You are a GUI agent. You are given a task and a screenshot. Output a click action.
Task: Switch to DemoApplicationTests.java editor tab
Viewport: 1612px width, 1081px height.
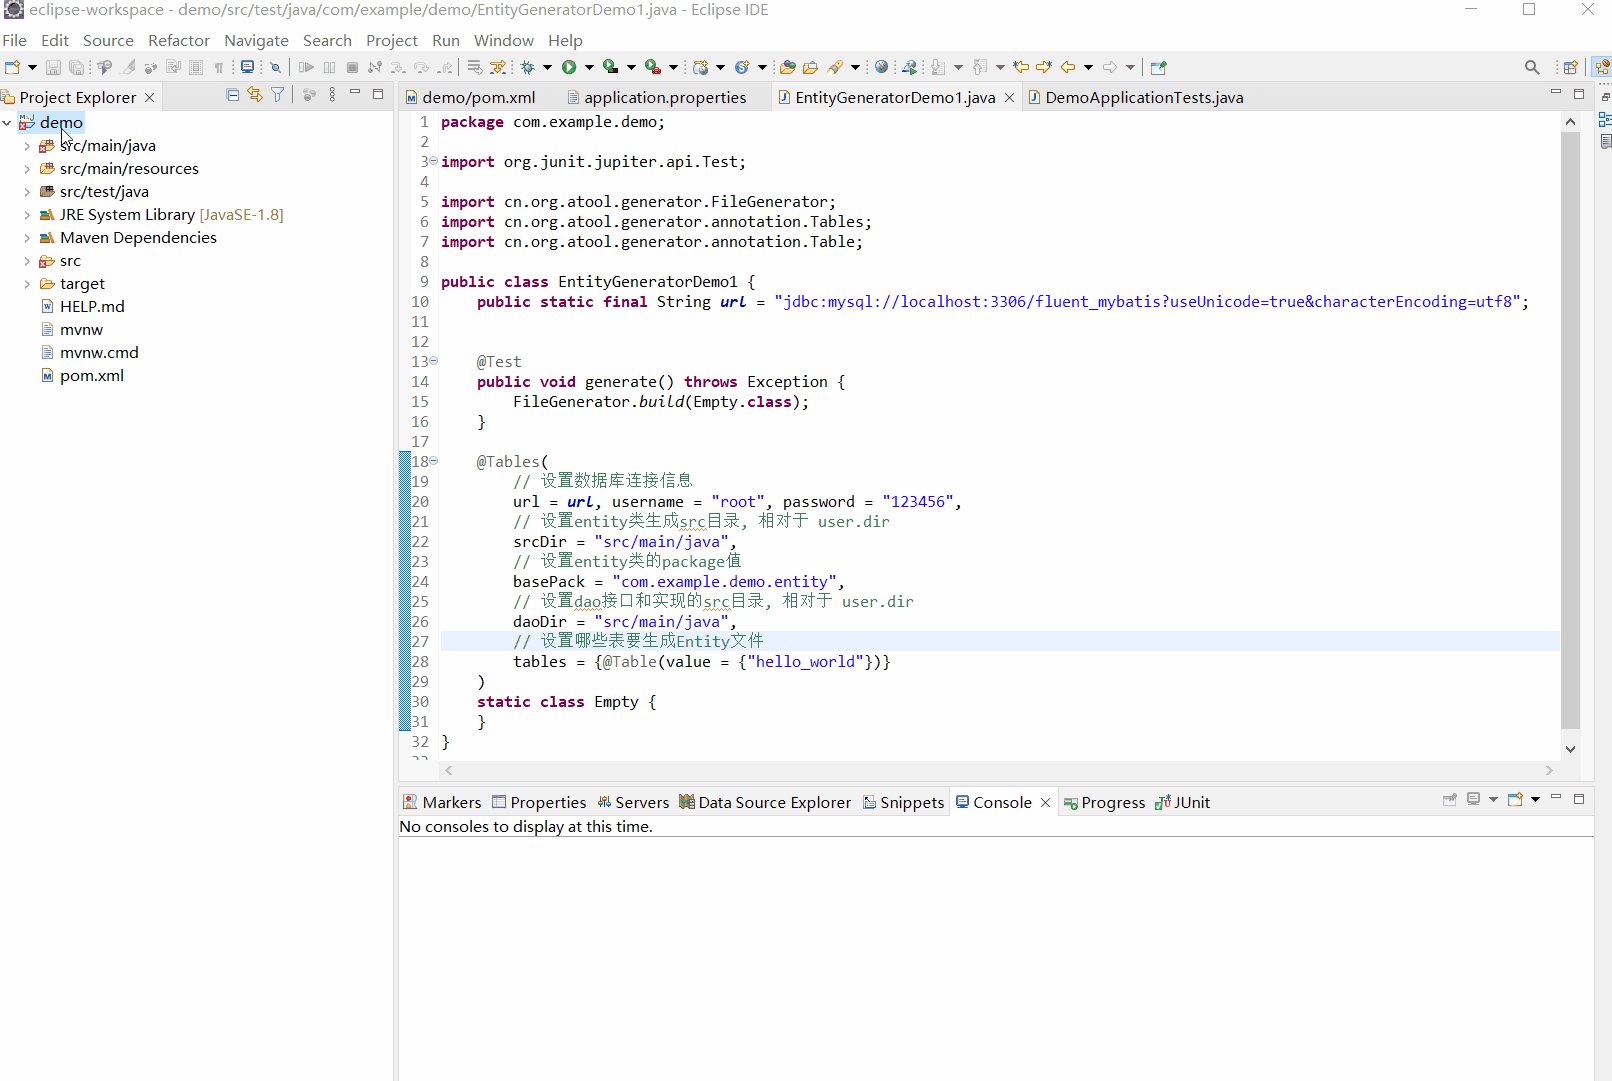1136,97
